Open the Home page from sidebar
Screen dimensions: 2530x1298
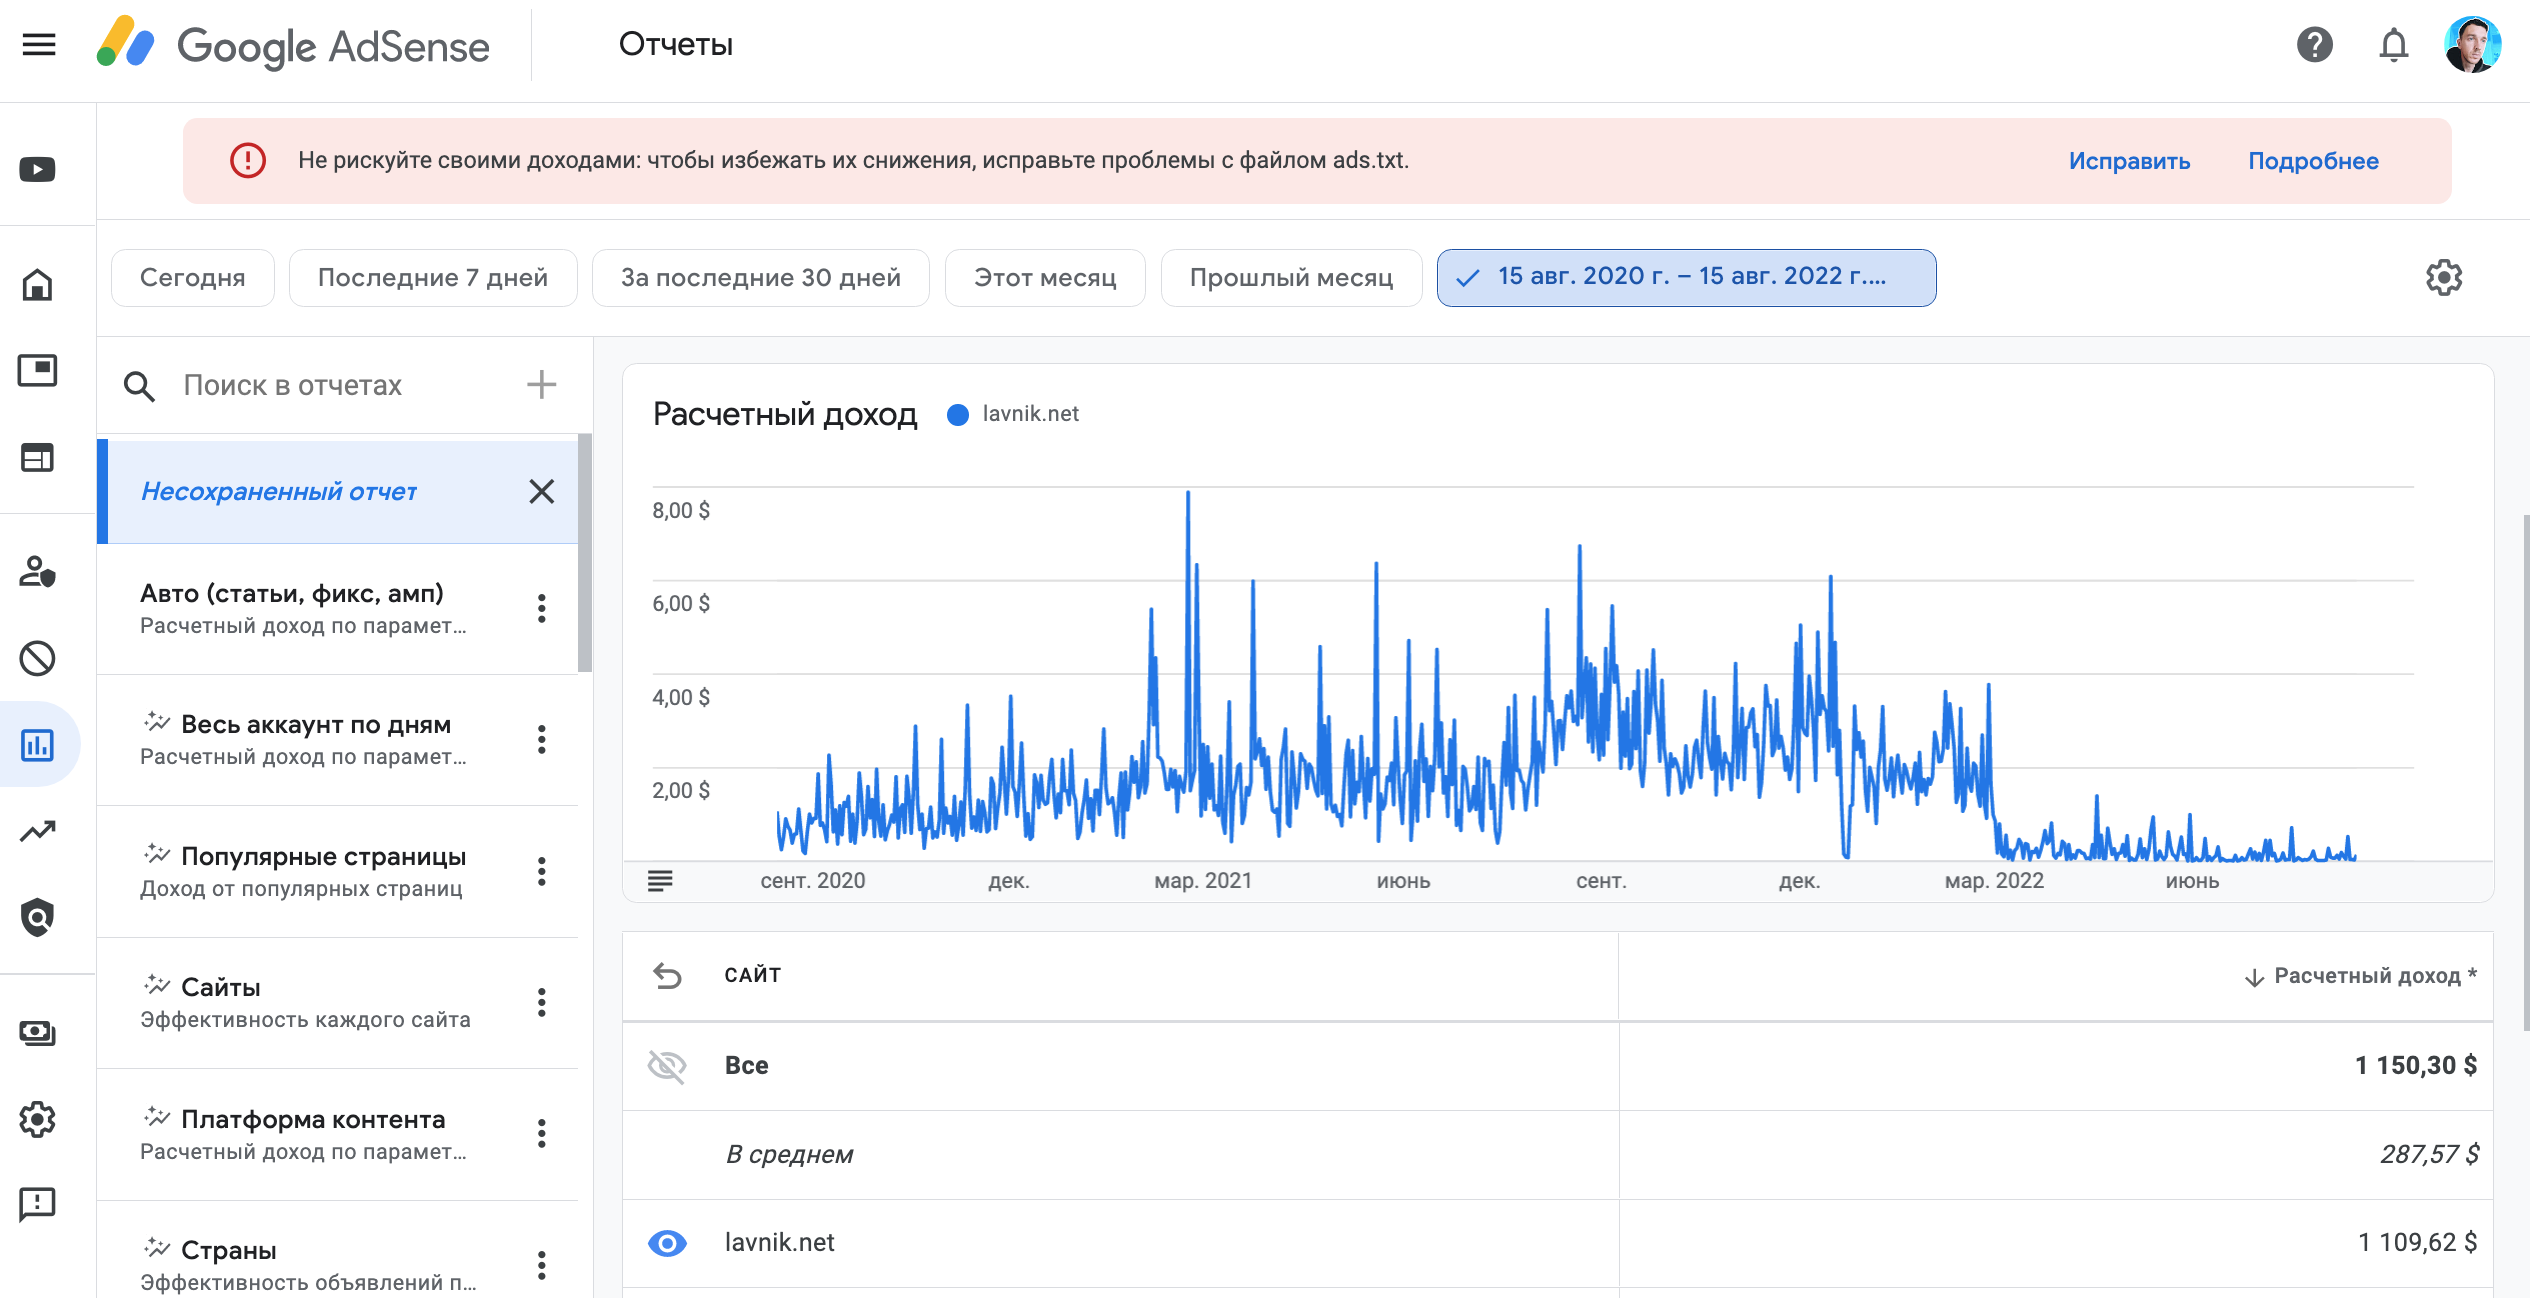coord(38,285)
